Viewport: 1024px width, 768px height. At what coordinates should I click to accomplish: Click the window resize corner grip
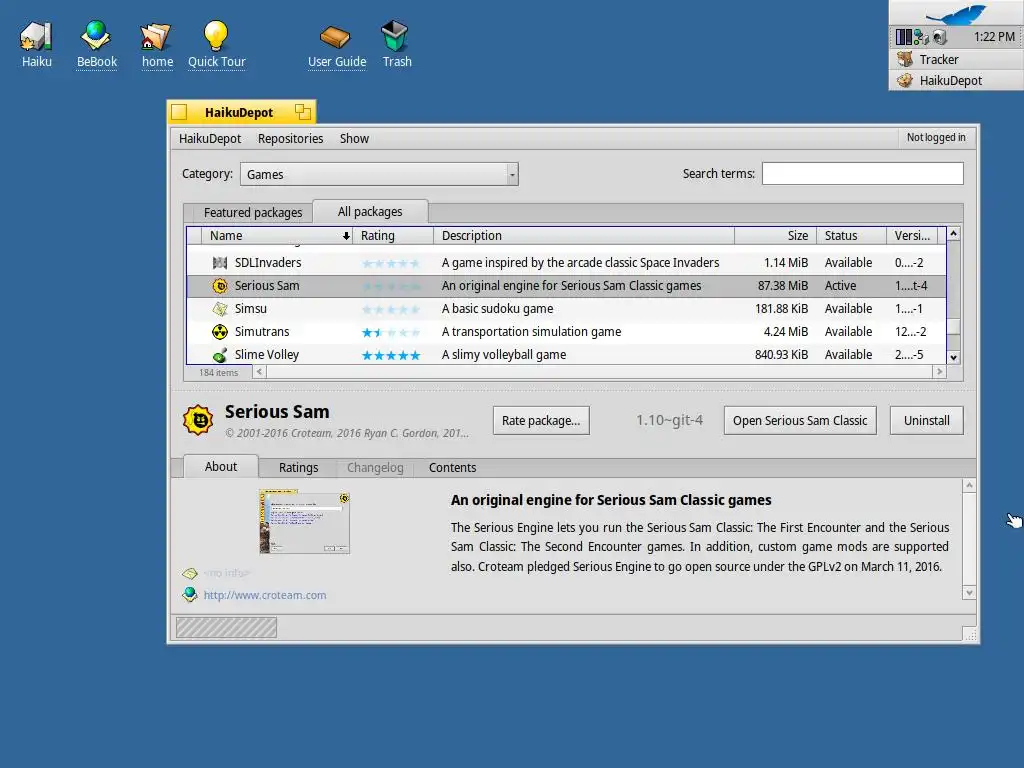coord(970,634)
